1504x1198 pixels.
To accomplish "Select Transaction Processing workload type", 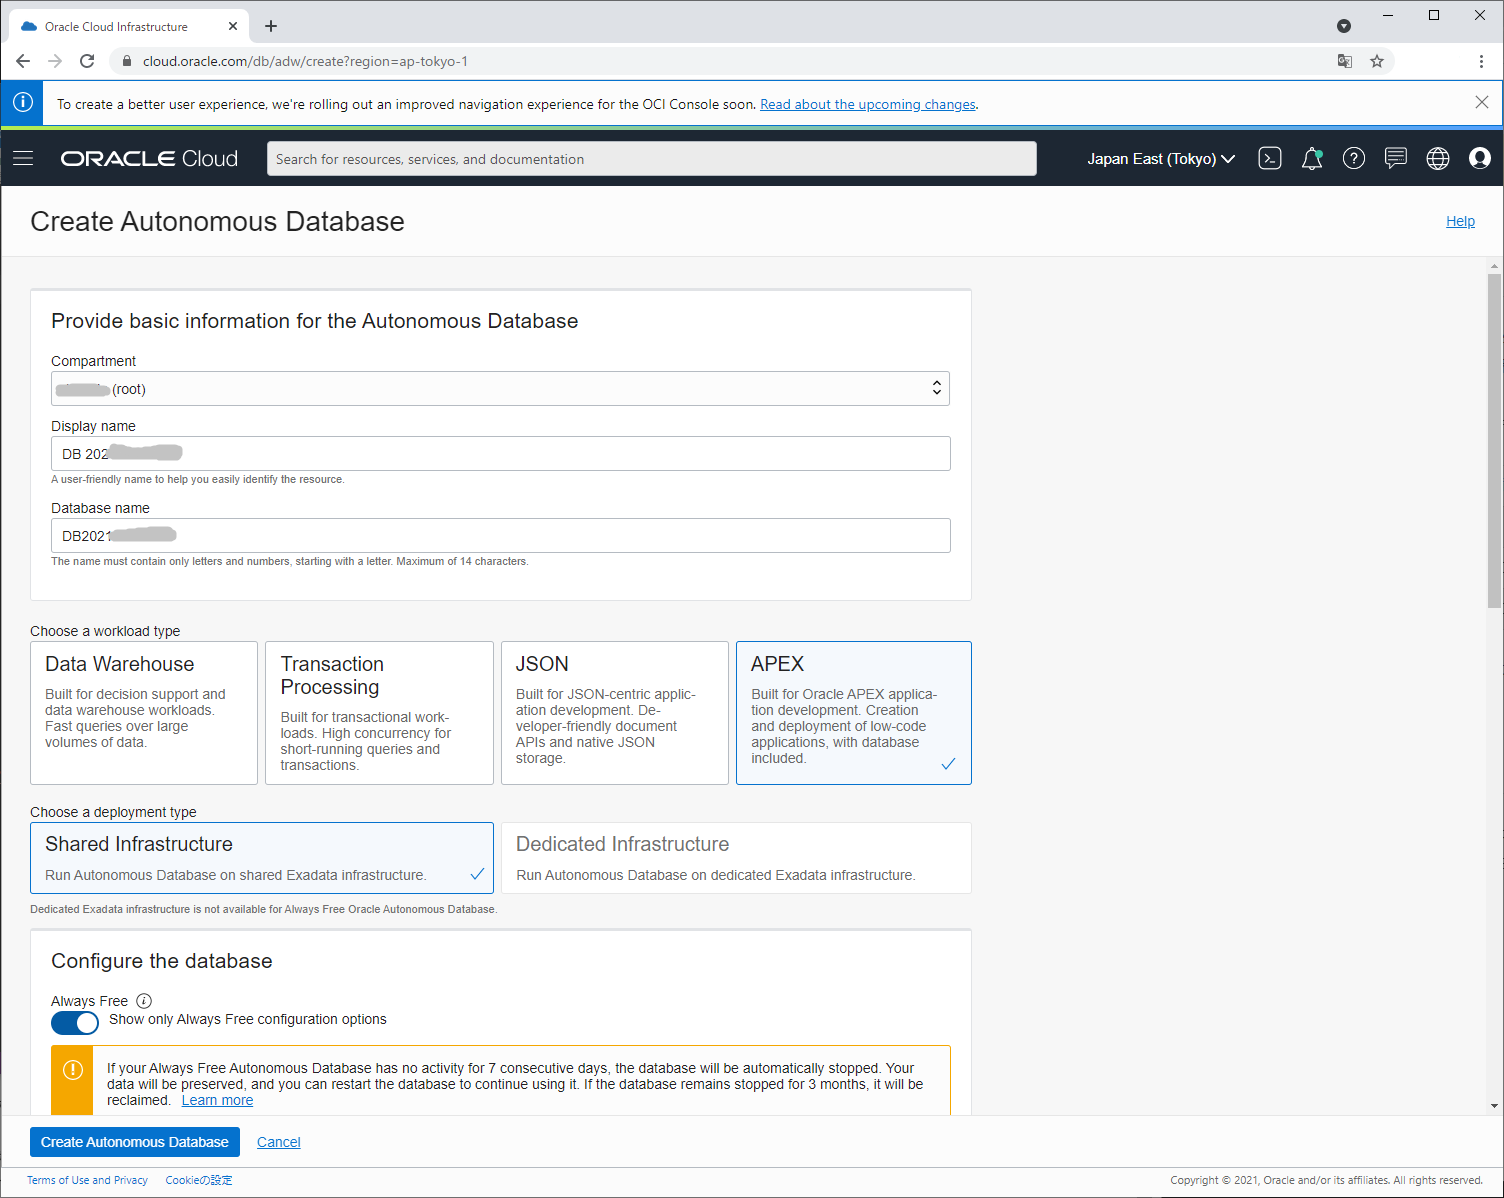I will pos(379,713).
